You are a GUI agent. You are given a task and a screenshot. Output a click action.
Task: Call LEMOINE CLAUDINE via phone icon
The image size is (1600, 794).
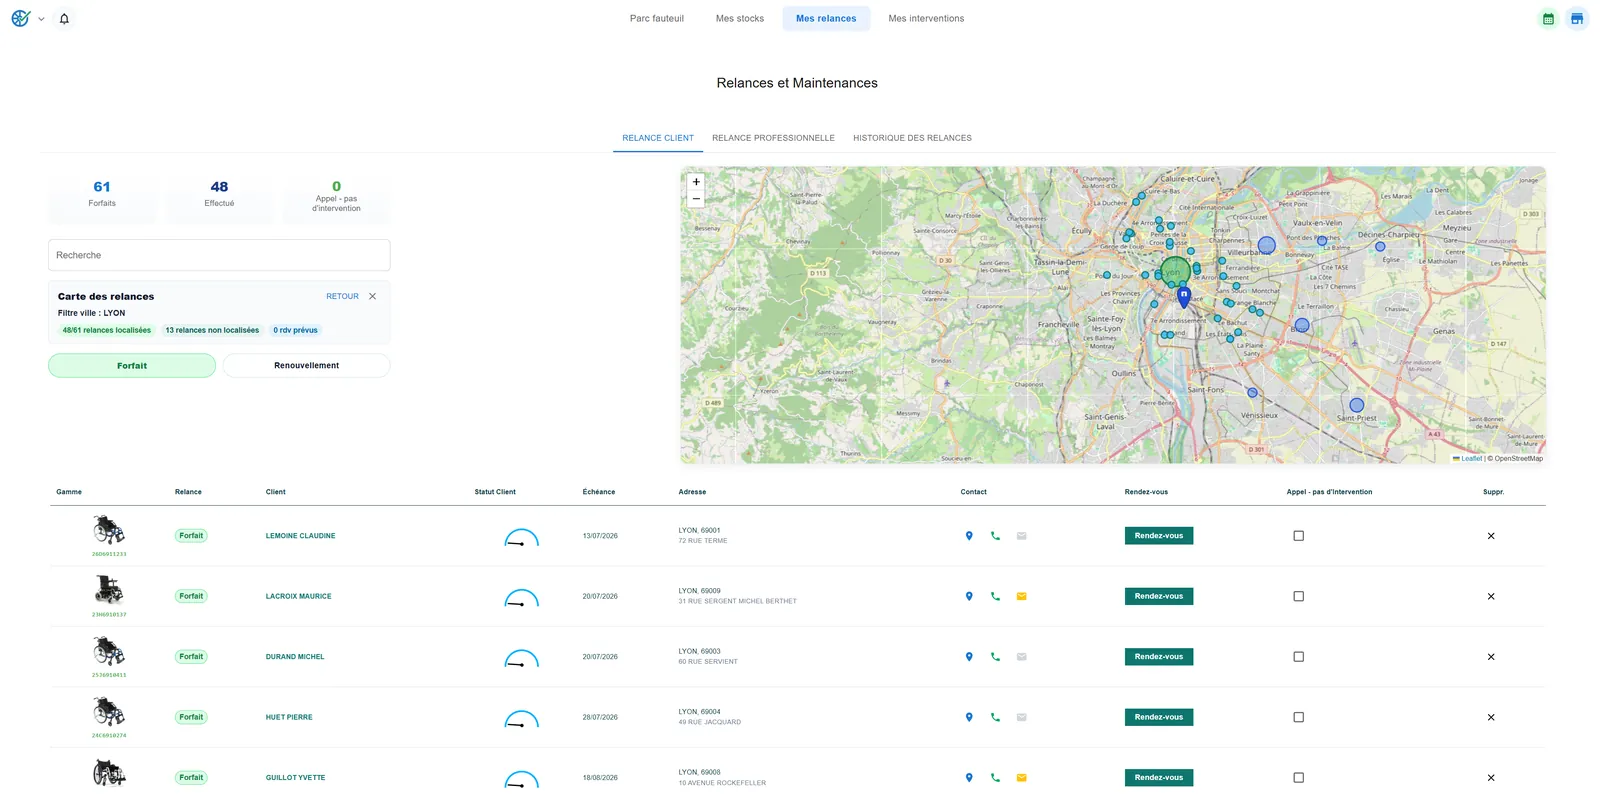click(995, 536)
